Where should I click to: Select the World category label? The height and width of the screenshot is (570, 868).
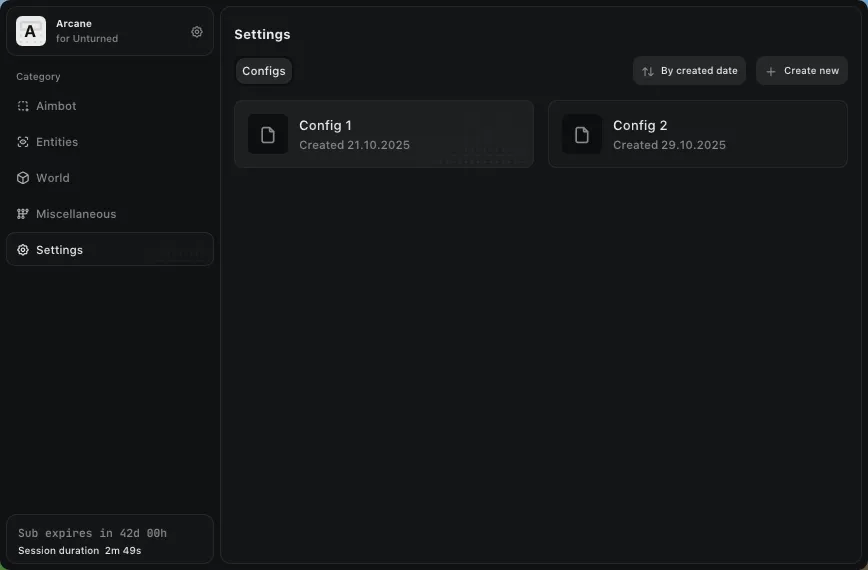click(x=53, y=178)
